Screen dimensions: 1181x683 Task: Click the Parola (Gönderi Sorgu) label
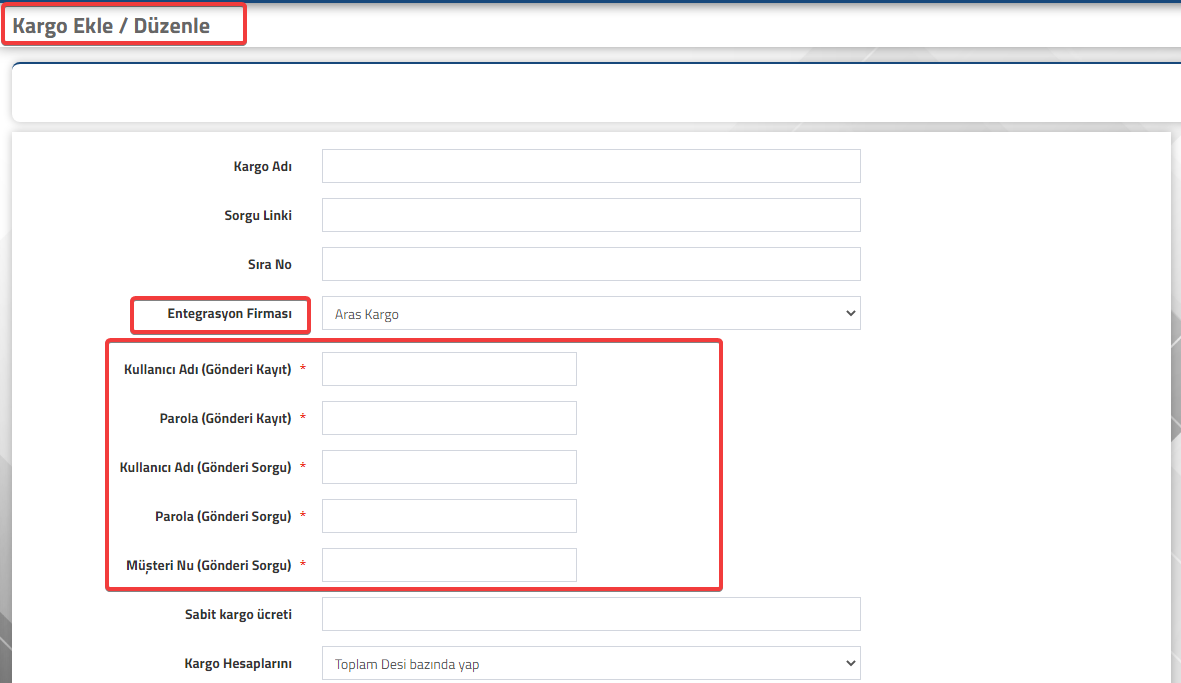pyautogui.click(x=223, y=517)
